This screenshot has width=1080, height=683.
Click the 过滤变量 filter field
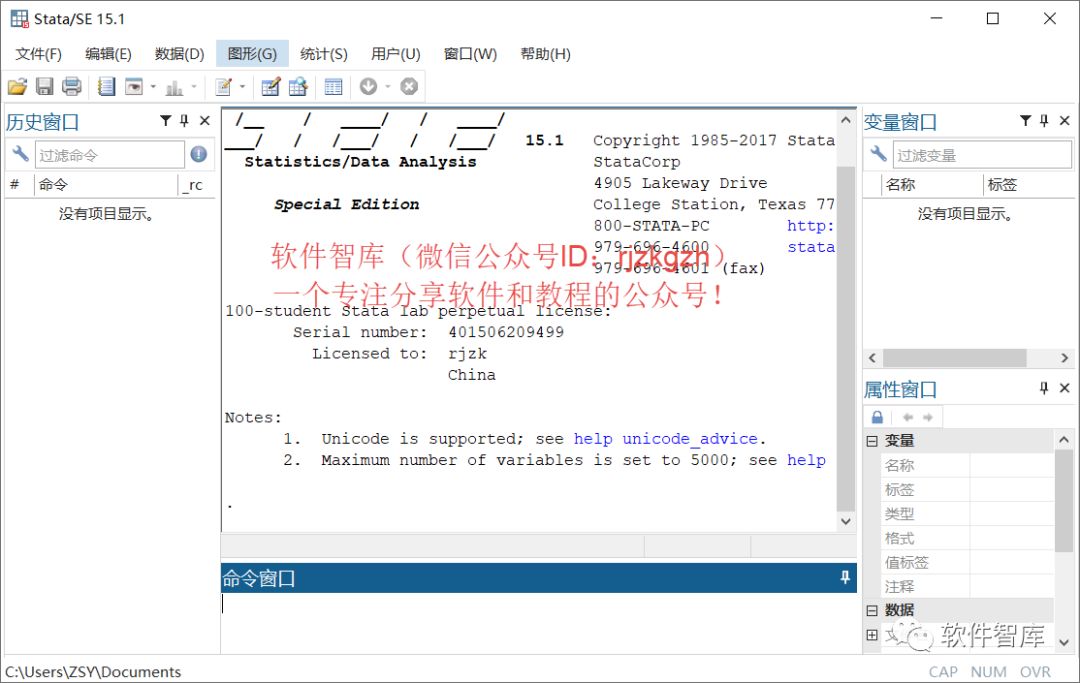[982, 155]
